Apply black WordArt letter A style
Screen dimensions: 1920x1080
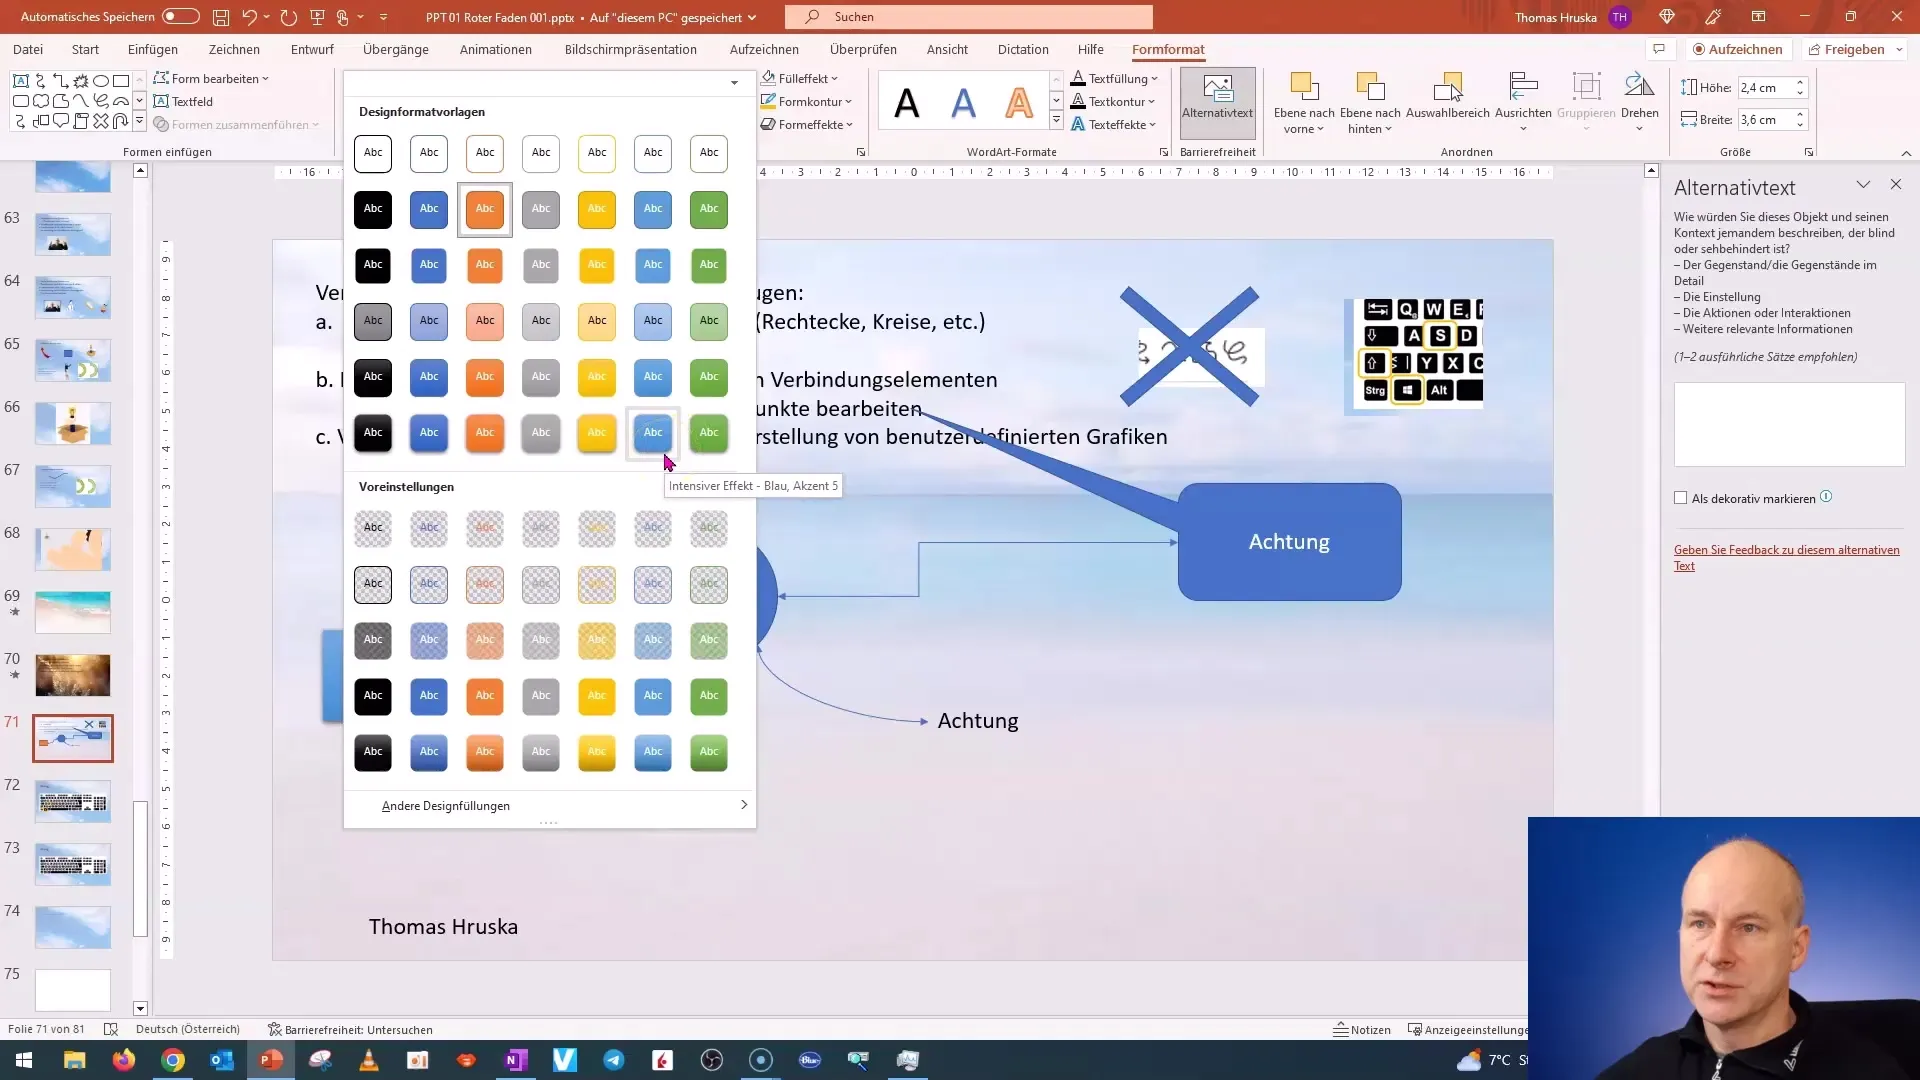tap(907, 103)
